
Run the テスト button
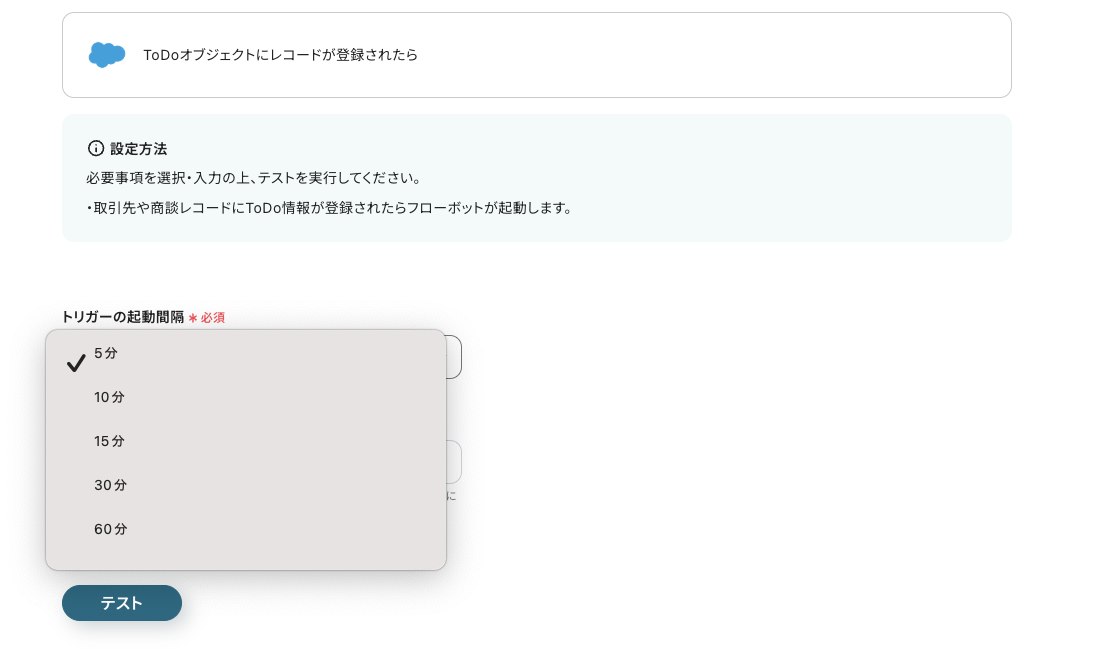click(x=122, y=603)
